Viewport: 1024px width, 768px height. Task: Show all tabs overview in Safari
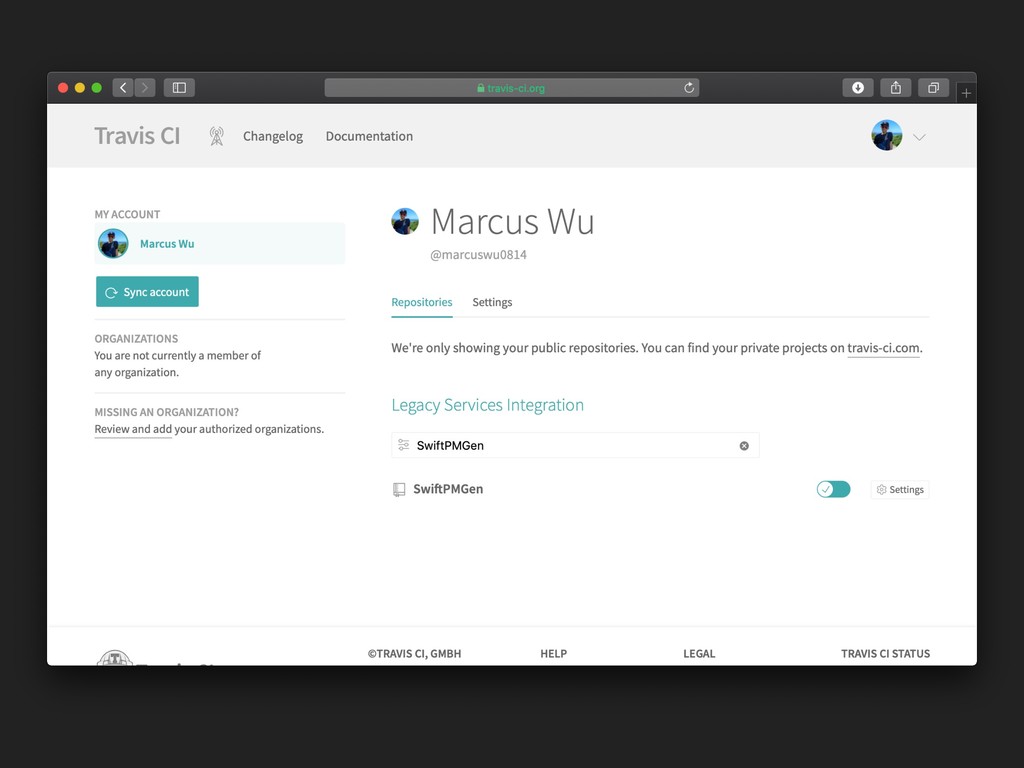933,88
